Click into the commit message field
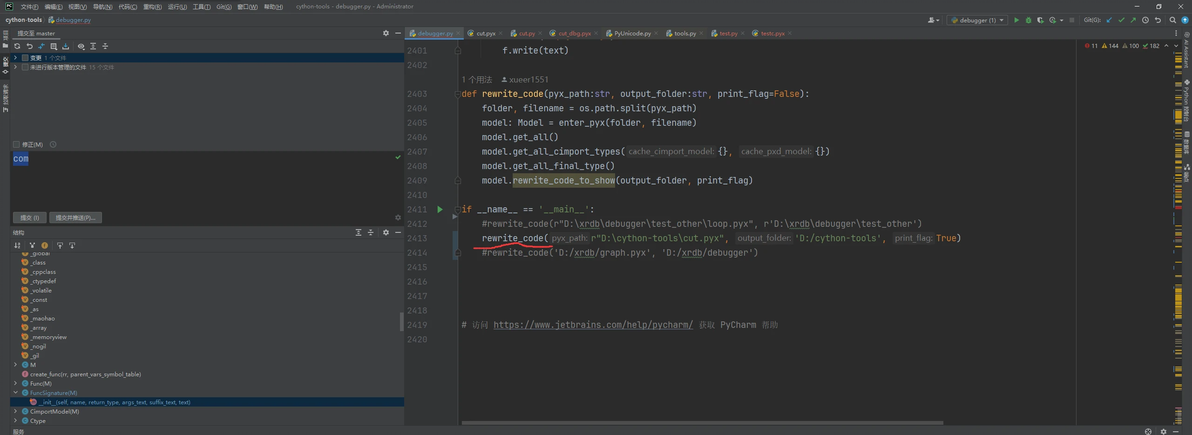The height and width of the screenshot is (435, 1192). (207, 179)
